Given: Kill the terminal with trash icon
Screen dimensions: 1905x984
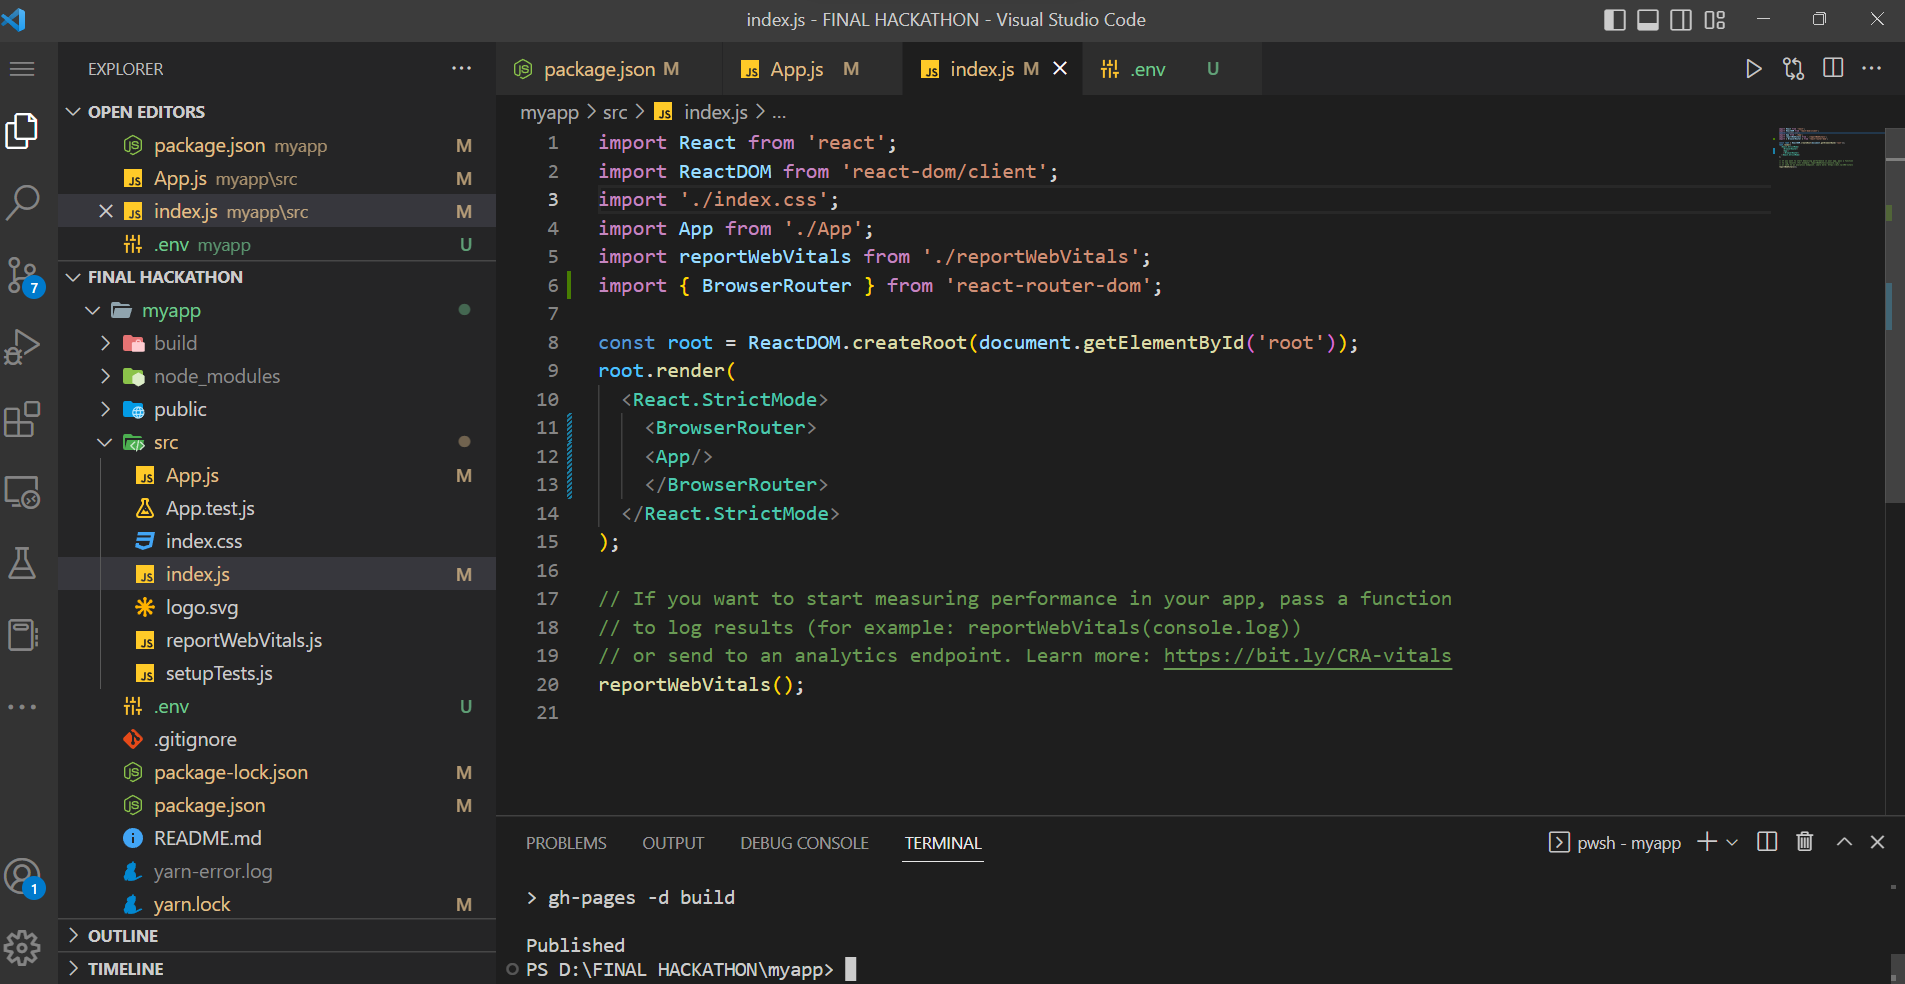Looking at the screenshot, I should click(1804, 842).
